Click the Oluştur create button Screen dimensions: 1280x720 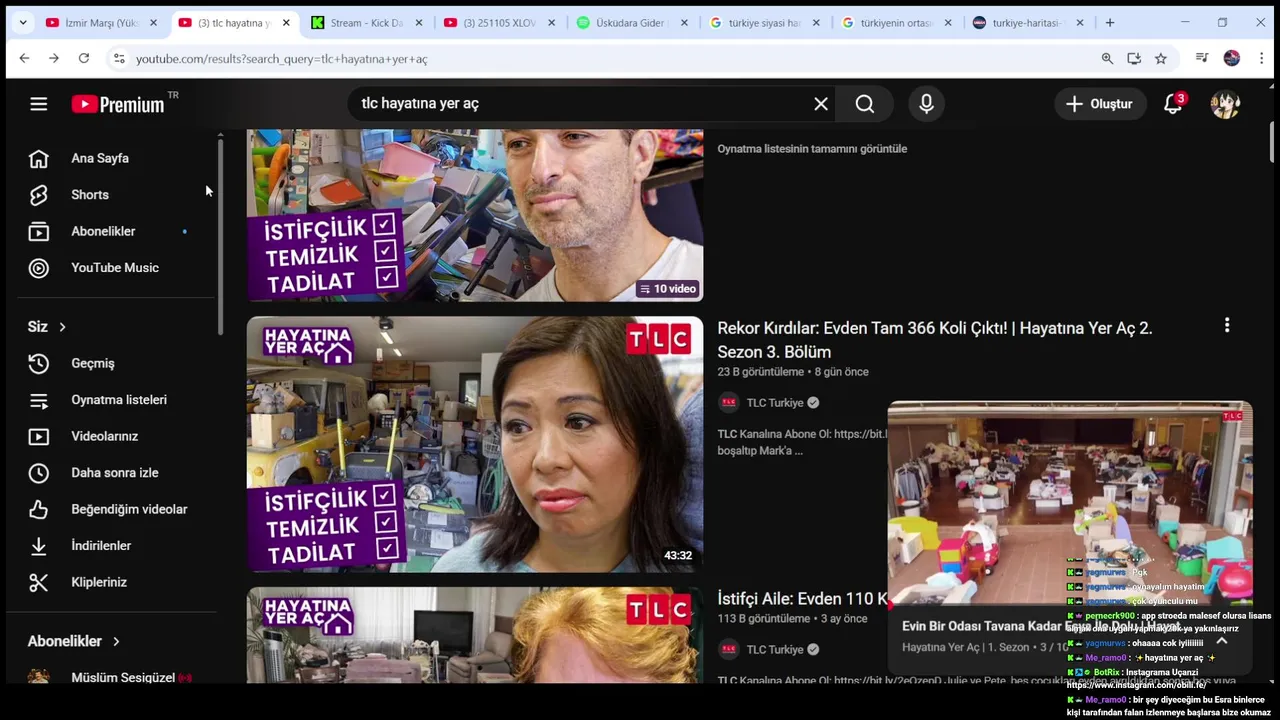point(1100,104)
